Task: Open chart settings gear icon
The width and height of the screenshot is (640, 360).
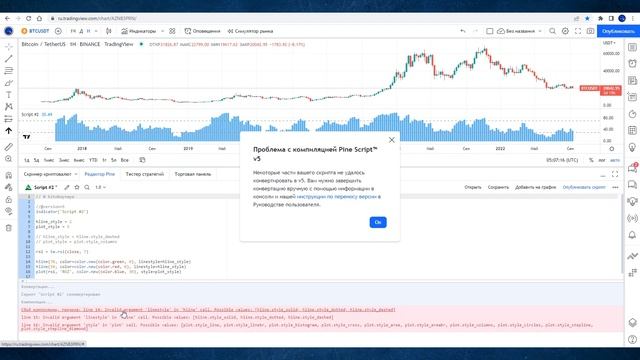Action: click(565, 31)
